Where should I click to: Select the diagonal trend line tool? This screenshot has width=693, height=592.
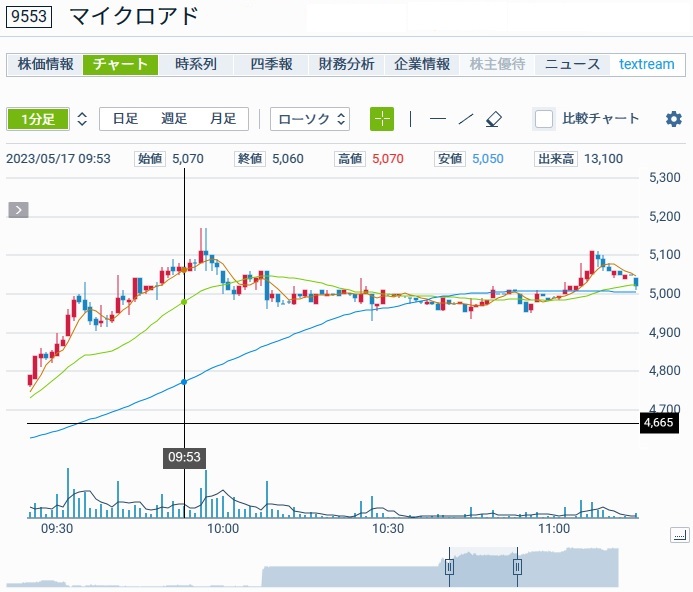pyautogui.click(x=465, y=119)
